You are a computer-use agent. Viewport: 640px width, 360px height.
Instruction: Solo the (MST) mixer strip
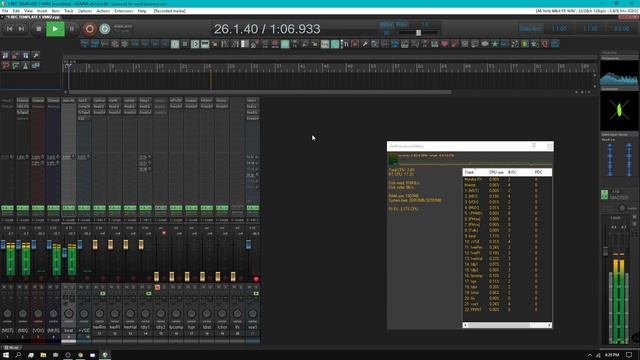tap(11, 287)
